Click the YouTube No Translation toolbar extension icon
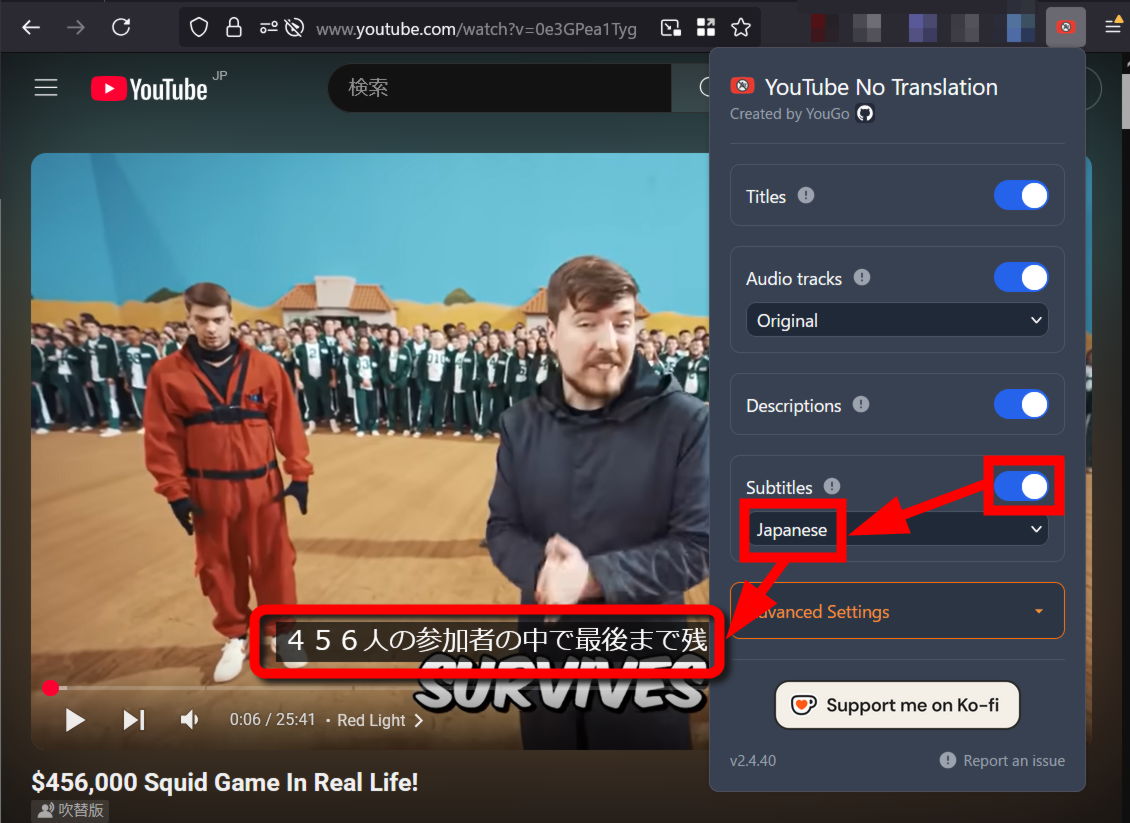 click(x=1065, y=27)
